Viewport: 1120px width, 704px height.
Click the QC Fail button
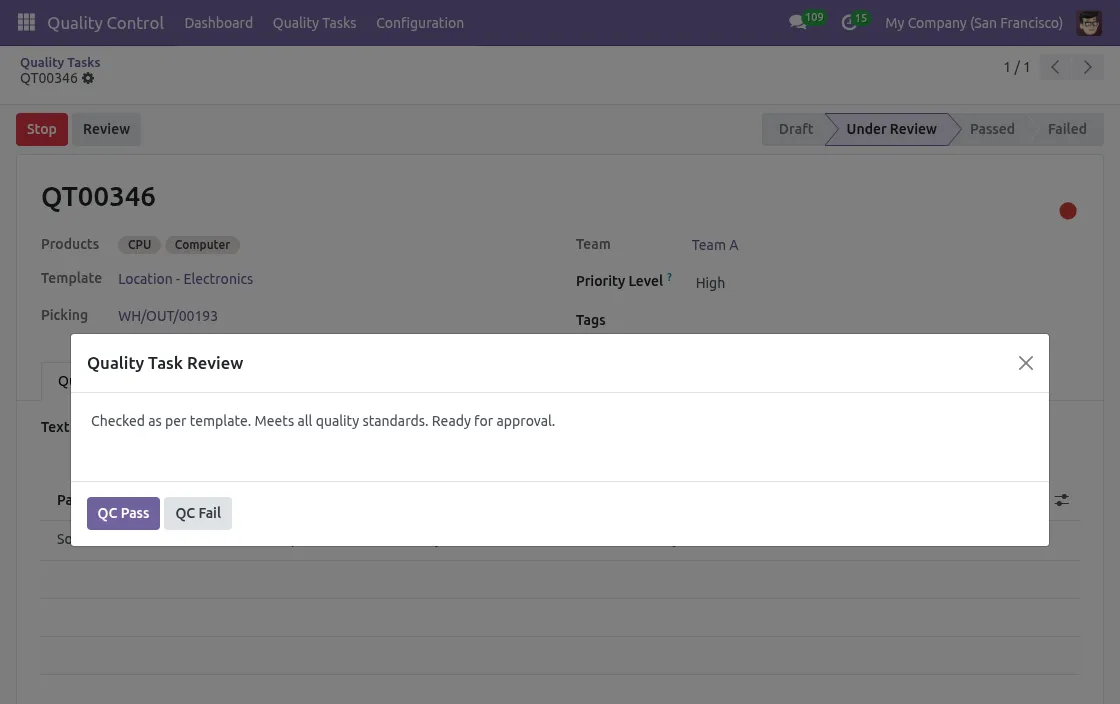[198, 513]
